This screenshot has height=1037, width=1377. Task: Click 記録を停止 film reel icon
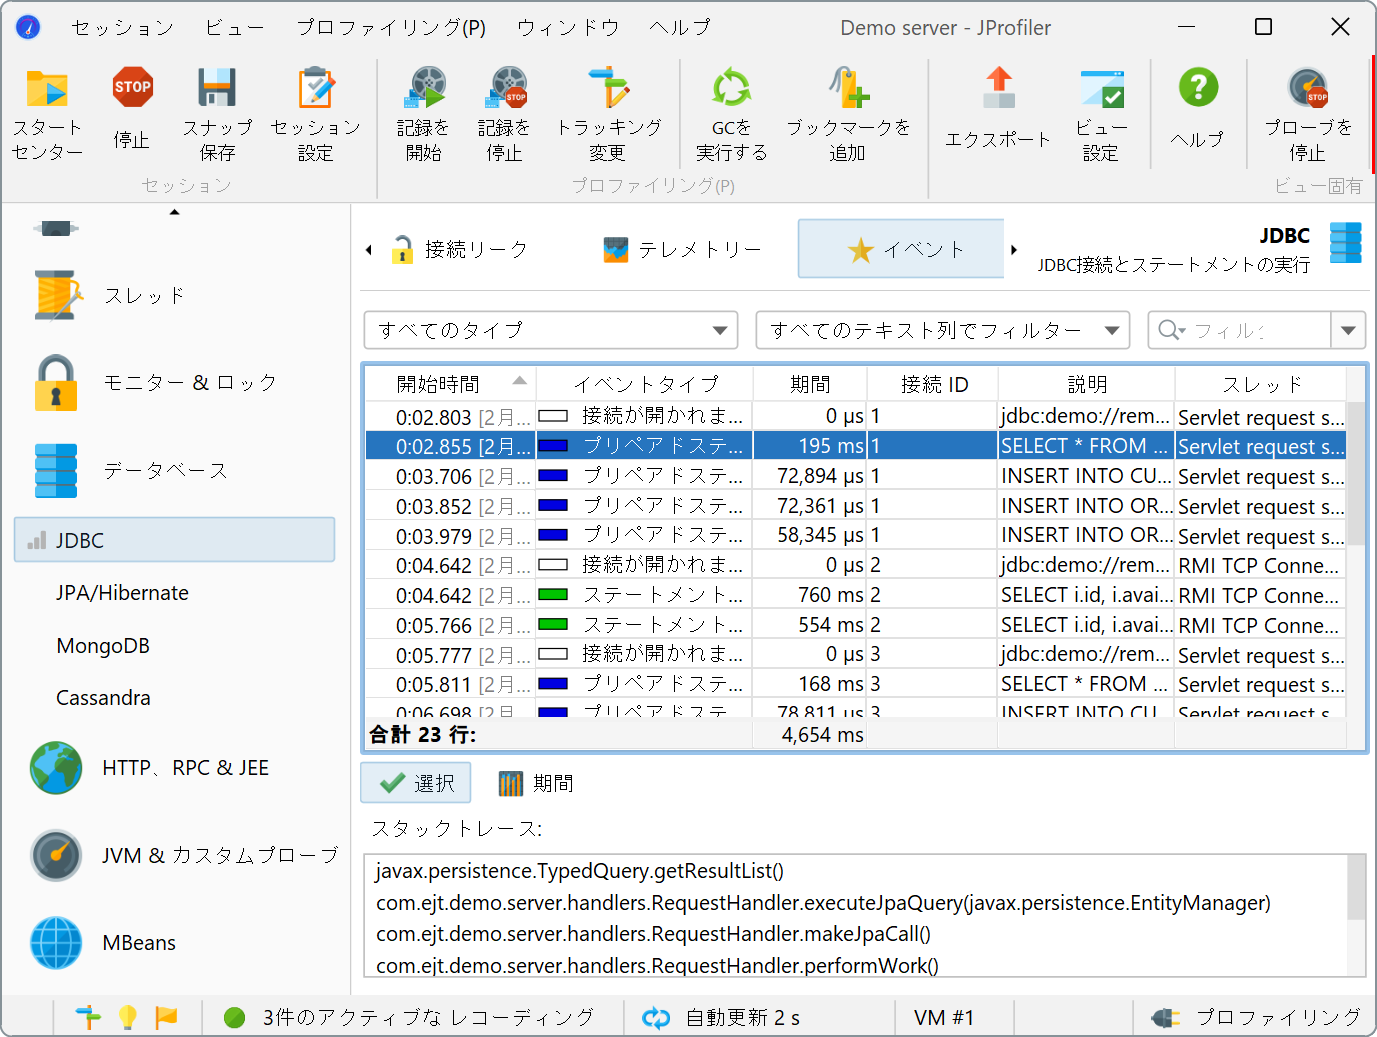tap(505, 88)
